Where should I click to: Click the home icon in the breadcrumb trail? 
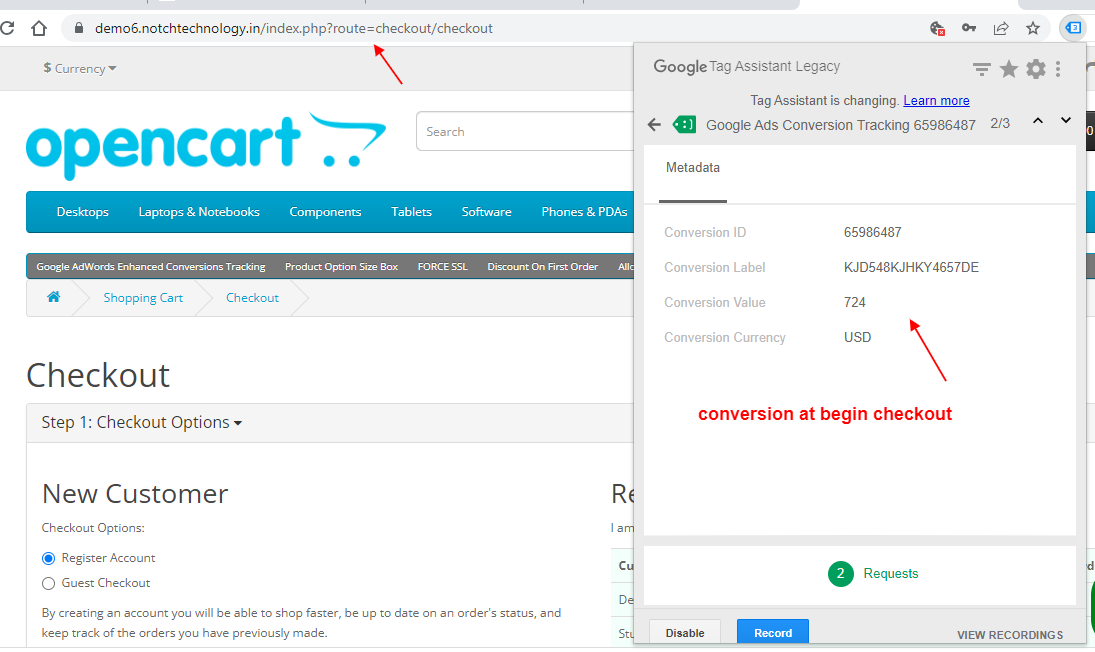click(54, 297)
